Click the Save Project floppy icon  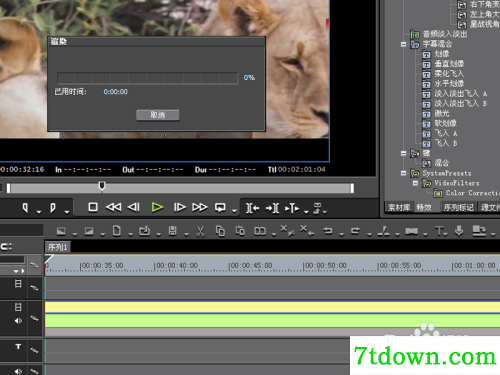tap(172, 231)
